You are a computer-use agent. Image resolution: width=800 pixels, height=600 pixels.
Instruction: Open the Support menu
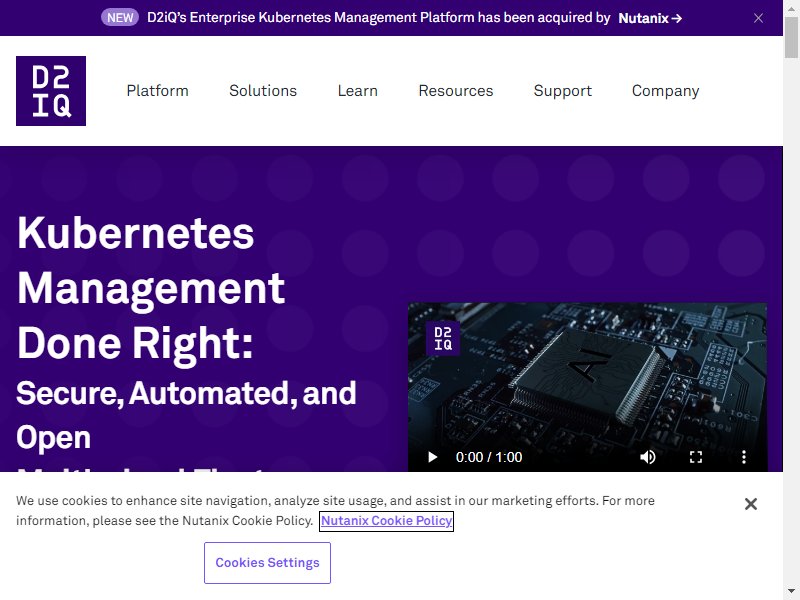point(563,91)
